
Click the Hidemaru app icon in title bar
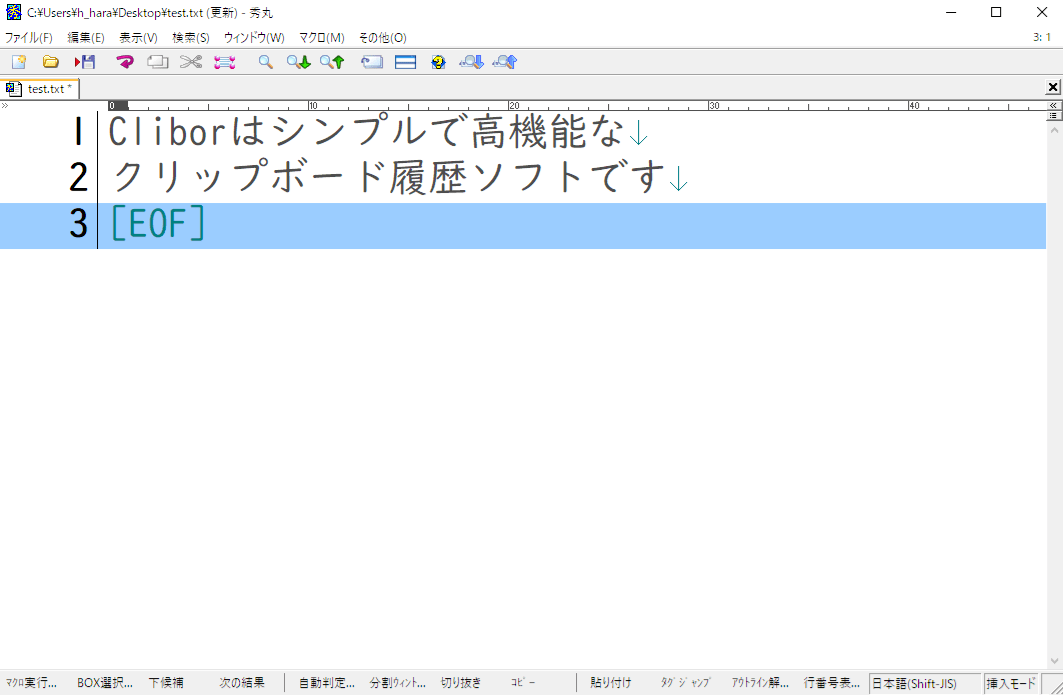click(x=13, y=12)
